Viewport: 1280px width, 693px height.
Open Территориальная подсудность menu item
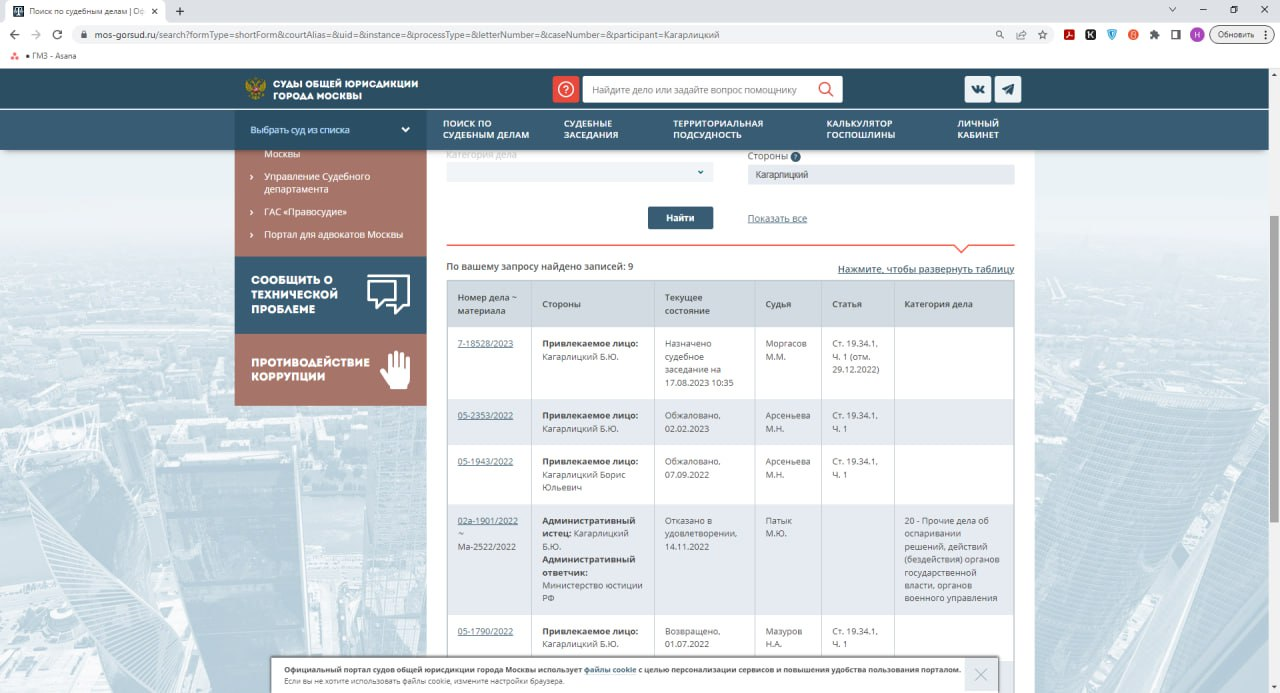(718, 129)
